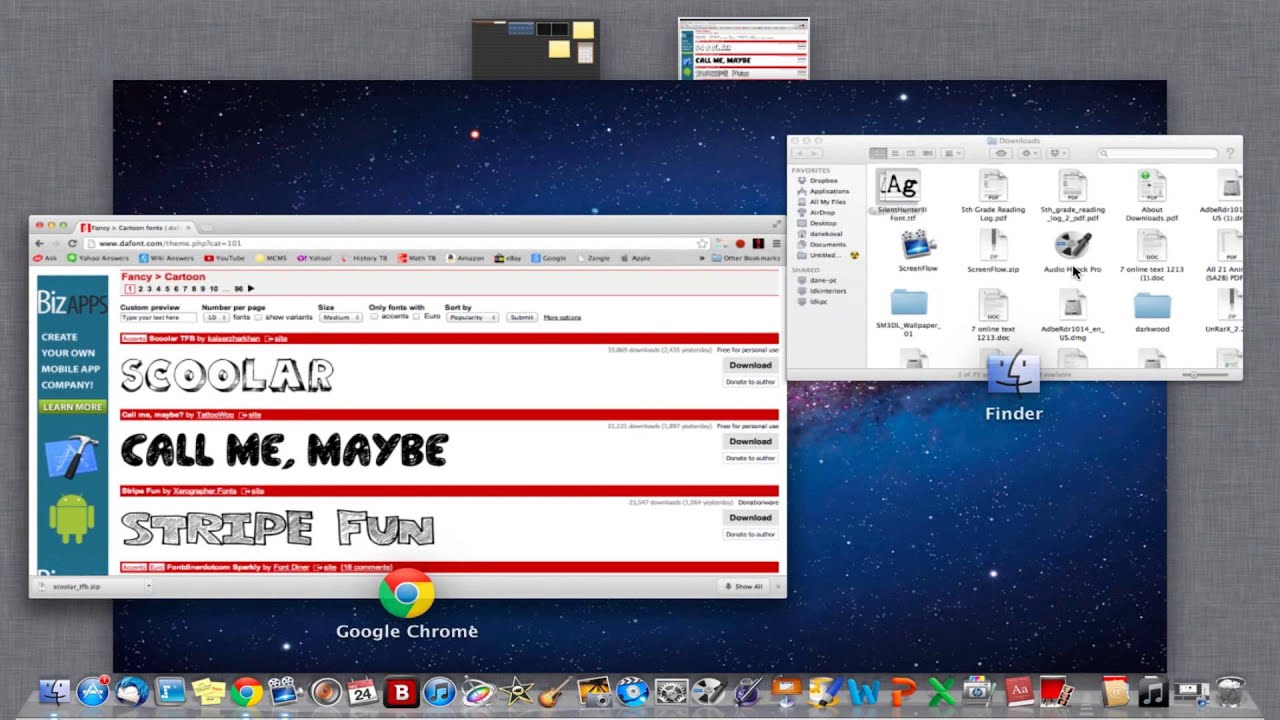Image resolution: width=1280 pixels, height=720 pixels.
Task: Select 5th_grade_reading_log_2_pdf.pdf file
Action: pyautogui.click(x=1072, y=195)
